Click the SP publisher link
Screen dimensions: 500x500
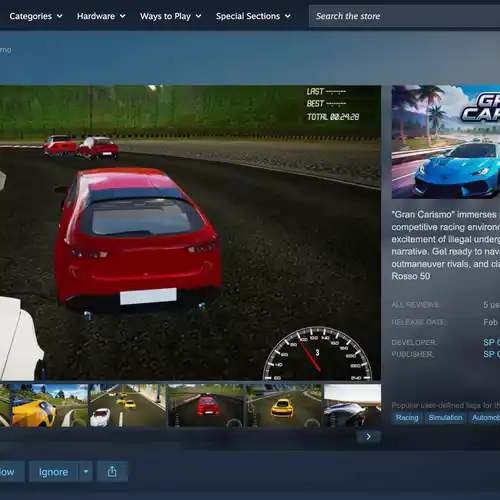[492, 354]
